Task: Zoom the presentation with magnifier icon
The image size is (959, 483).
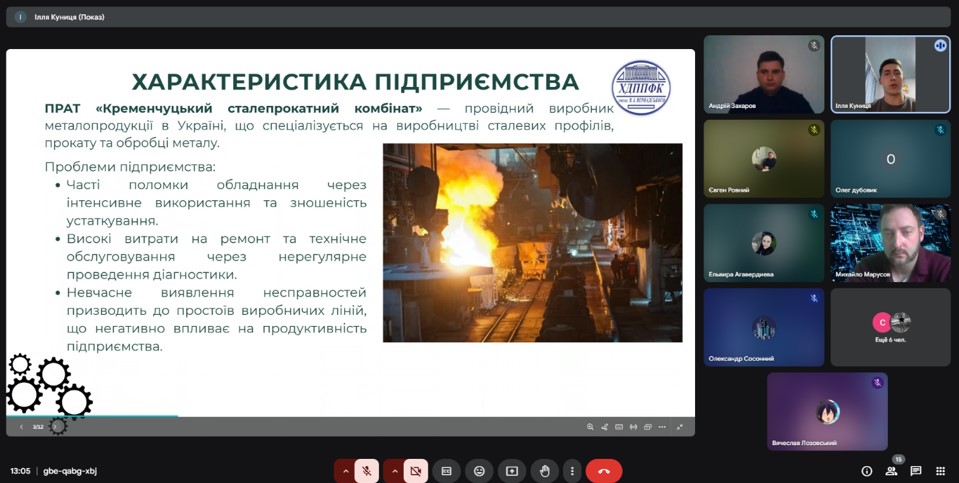Action: pyautogui.click(x=590, y=427)
